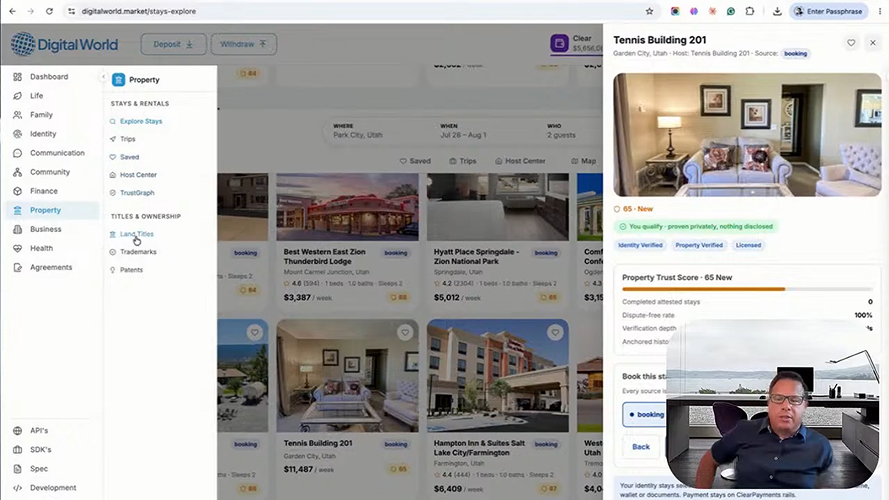Click the Identity Verified badge
This screenshot has width=889, height=500.
pos(640,245)
